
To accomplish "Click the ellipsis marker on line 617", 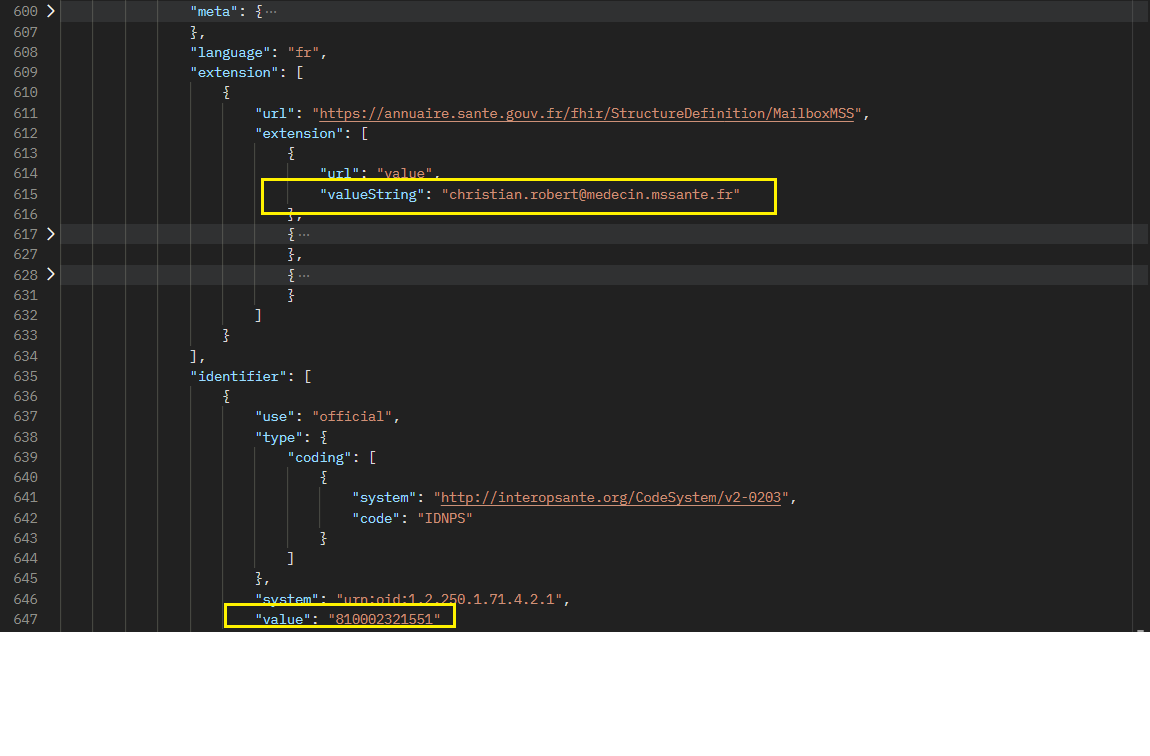I will tap(303, 234).
